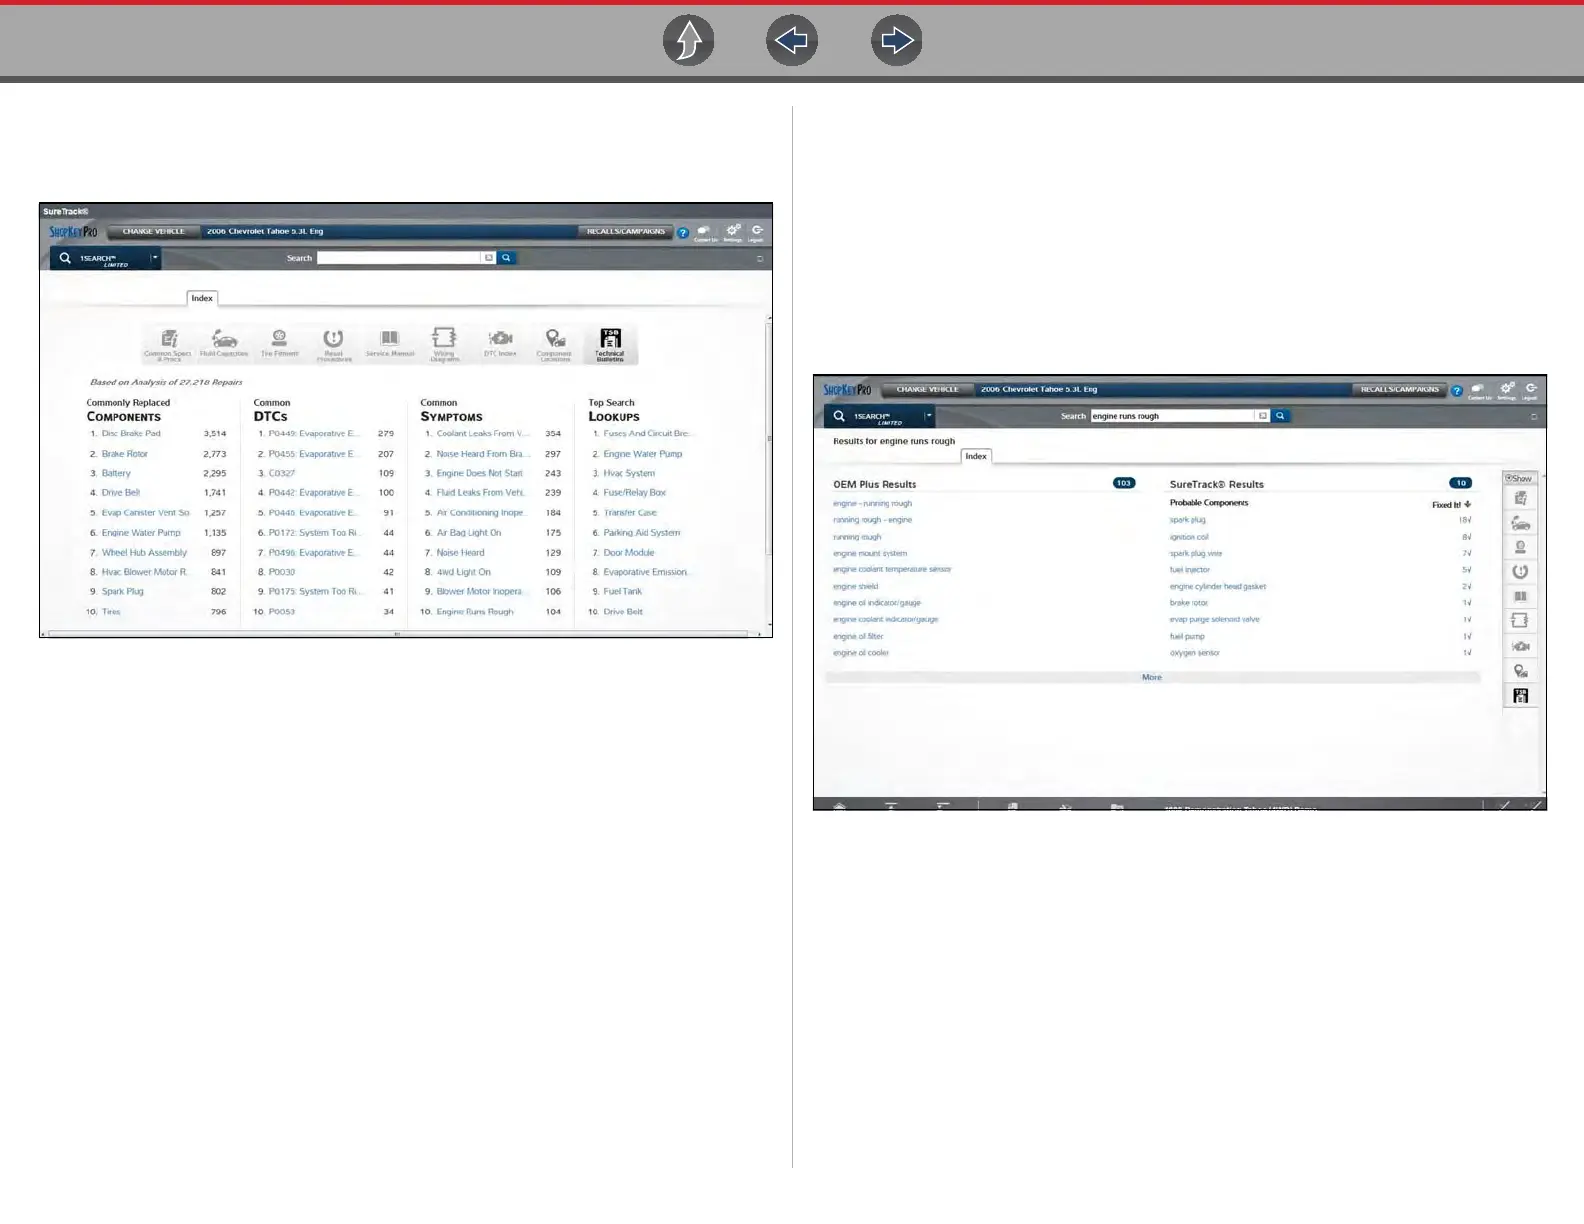Open 'oxygen sensor' probable component
The height and width of the screenshot is (1224, 1584).
[1195, 653]
